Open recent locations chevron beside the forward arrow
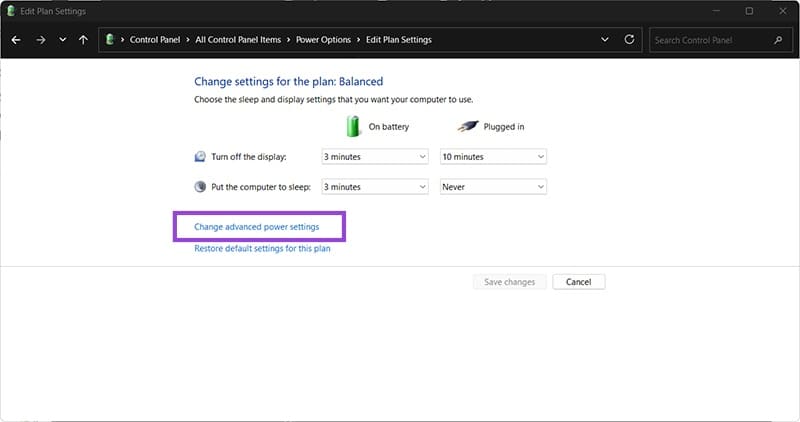The width and height of the screenshot is (800, 422). tap(62, 39)
